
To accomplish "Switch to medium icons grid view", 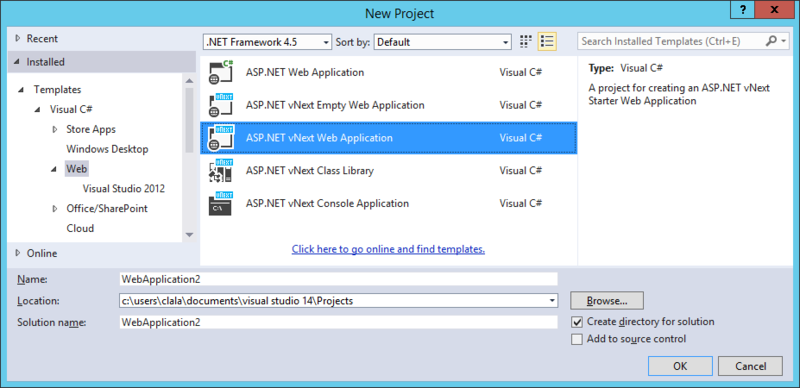I will point(526,42).
